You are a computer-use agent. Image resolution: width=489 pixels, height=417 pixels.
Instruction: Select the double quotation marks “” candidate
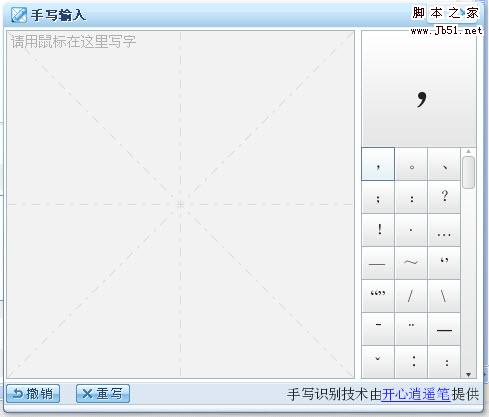point(378,296)
